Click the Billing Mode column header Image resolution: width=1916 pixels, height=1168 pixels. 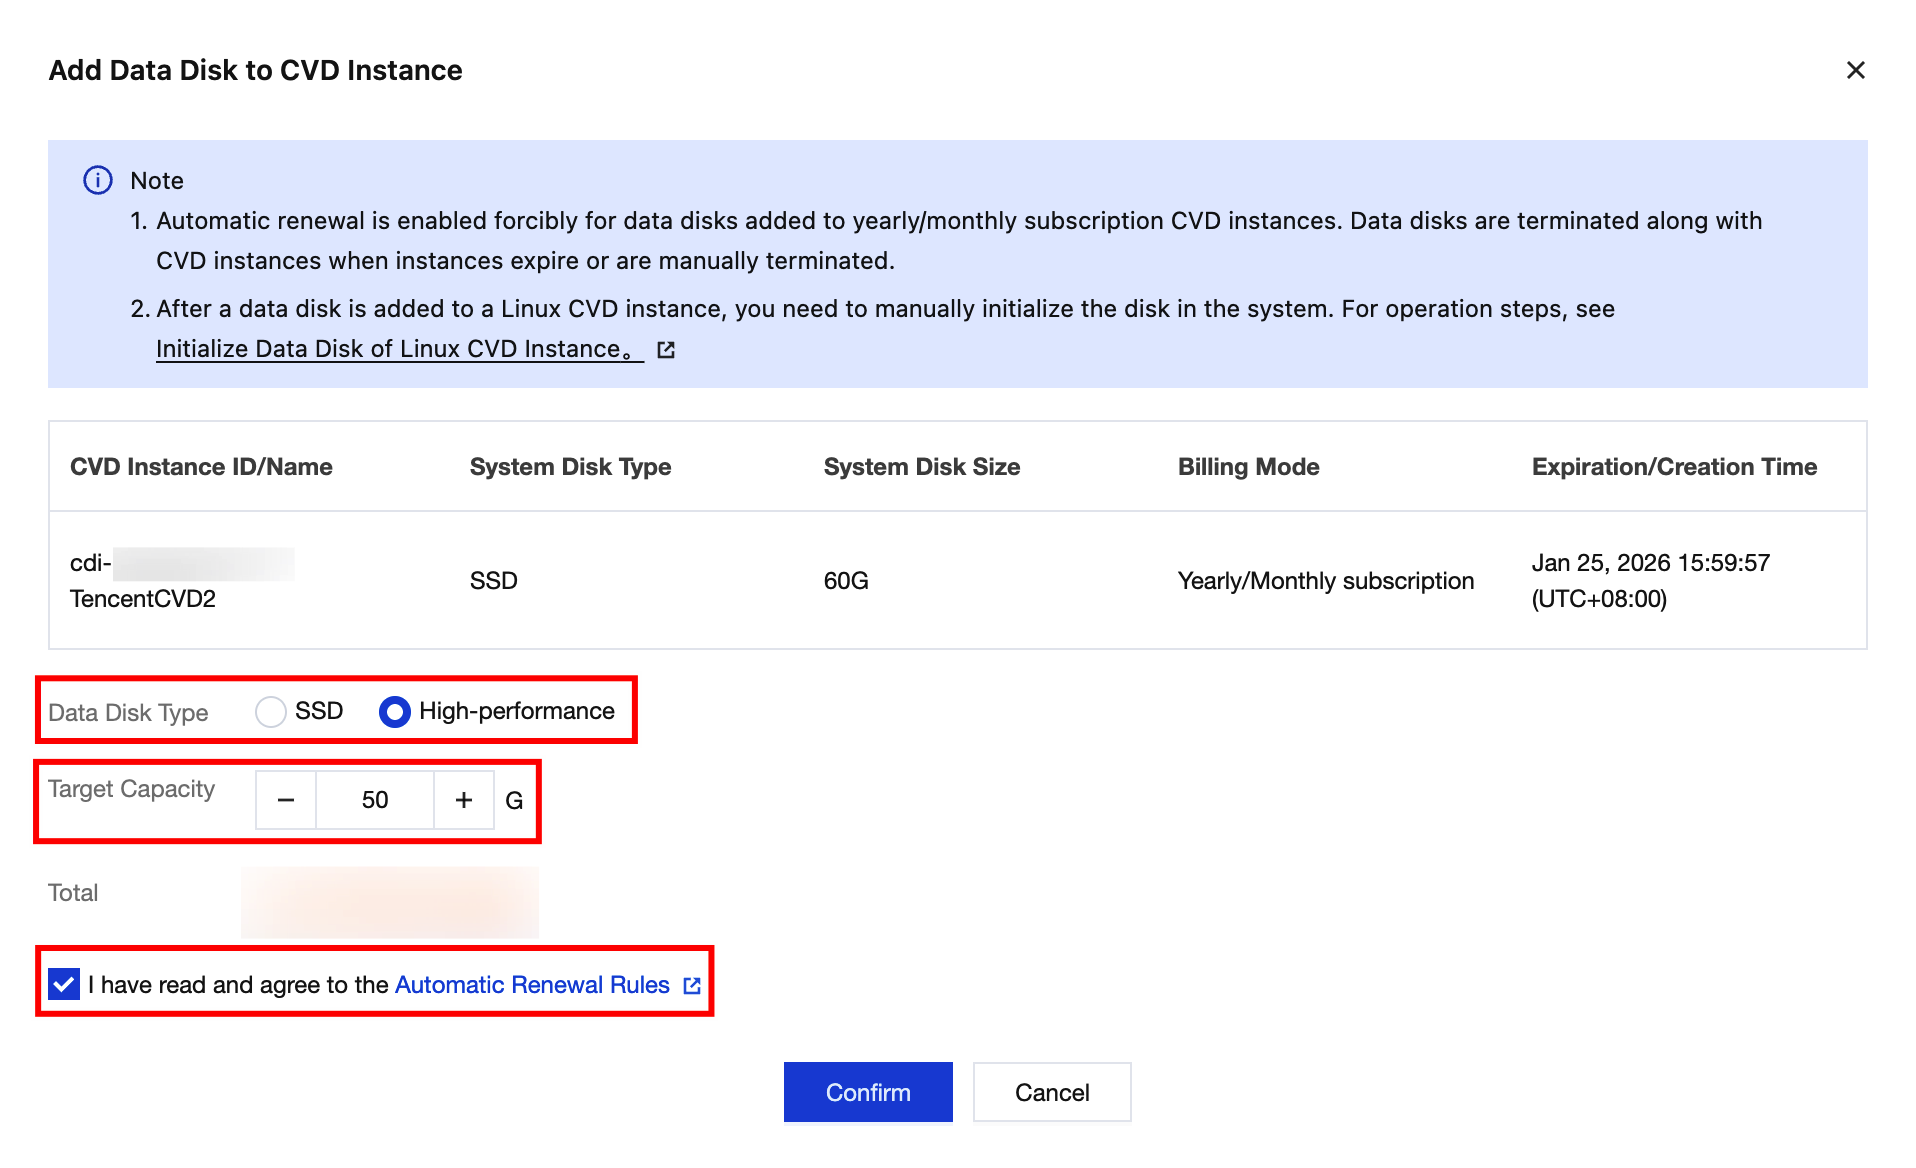1248,467
